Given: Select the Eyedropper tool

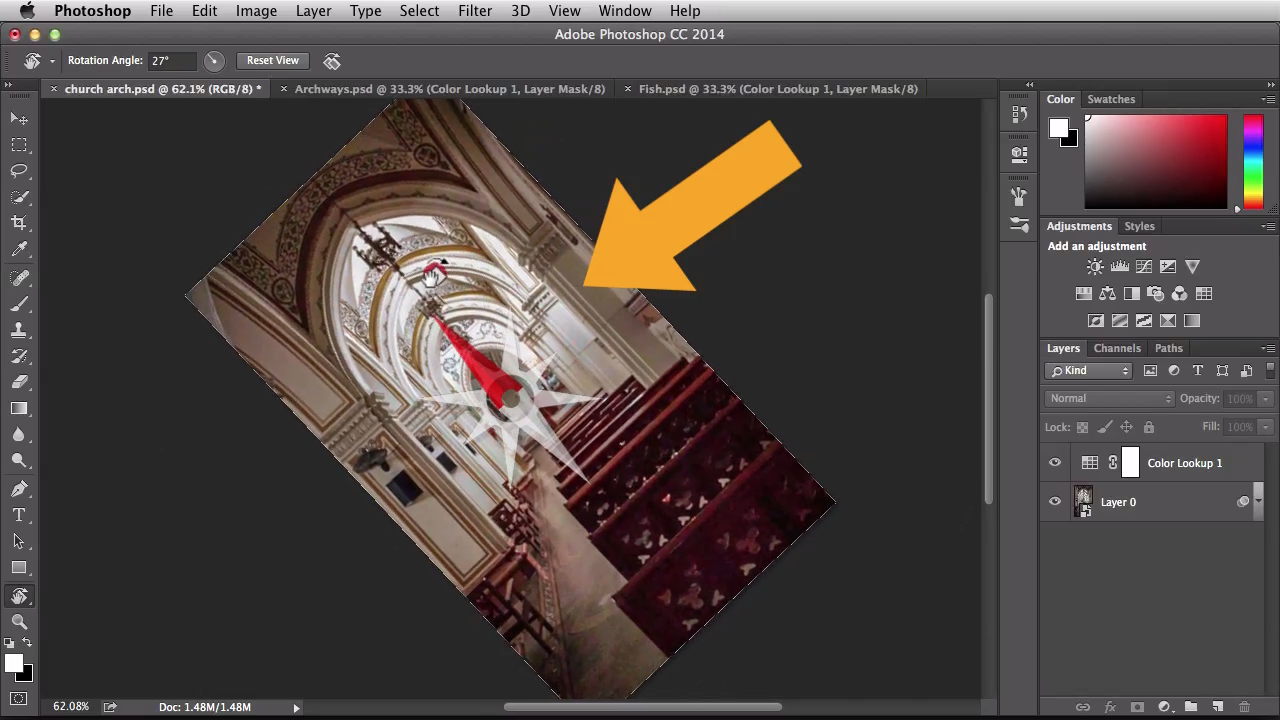Looking at the screenshot, I should pyautogui.click(x=19, y=249).
